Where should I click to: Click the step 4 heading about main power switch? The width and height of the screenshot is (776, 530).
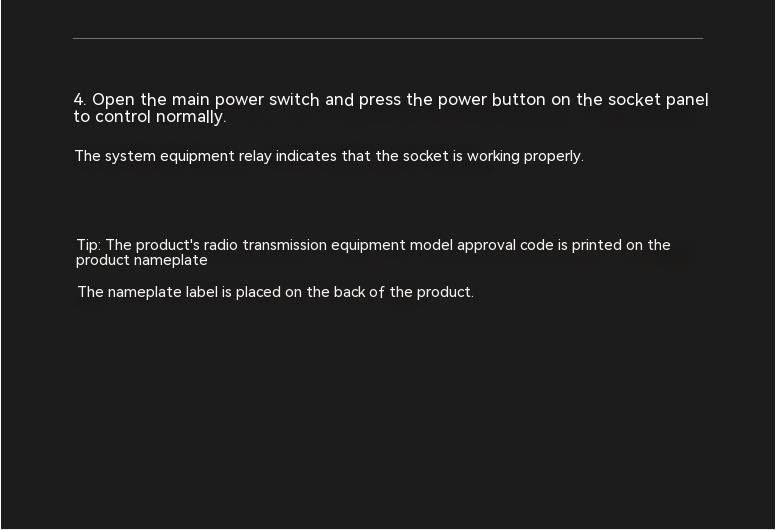point(391,108)
